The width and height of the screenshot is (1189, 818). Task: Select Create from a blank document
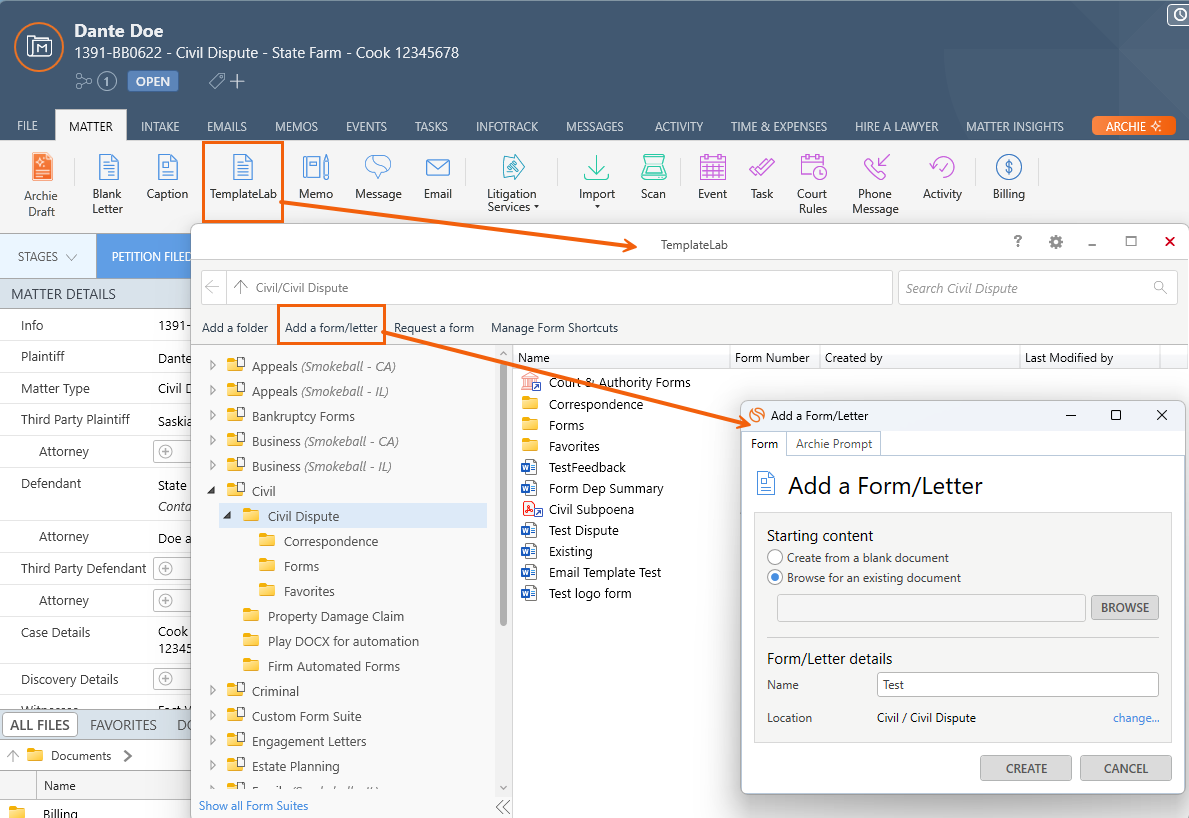click(x=774, y=557)
